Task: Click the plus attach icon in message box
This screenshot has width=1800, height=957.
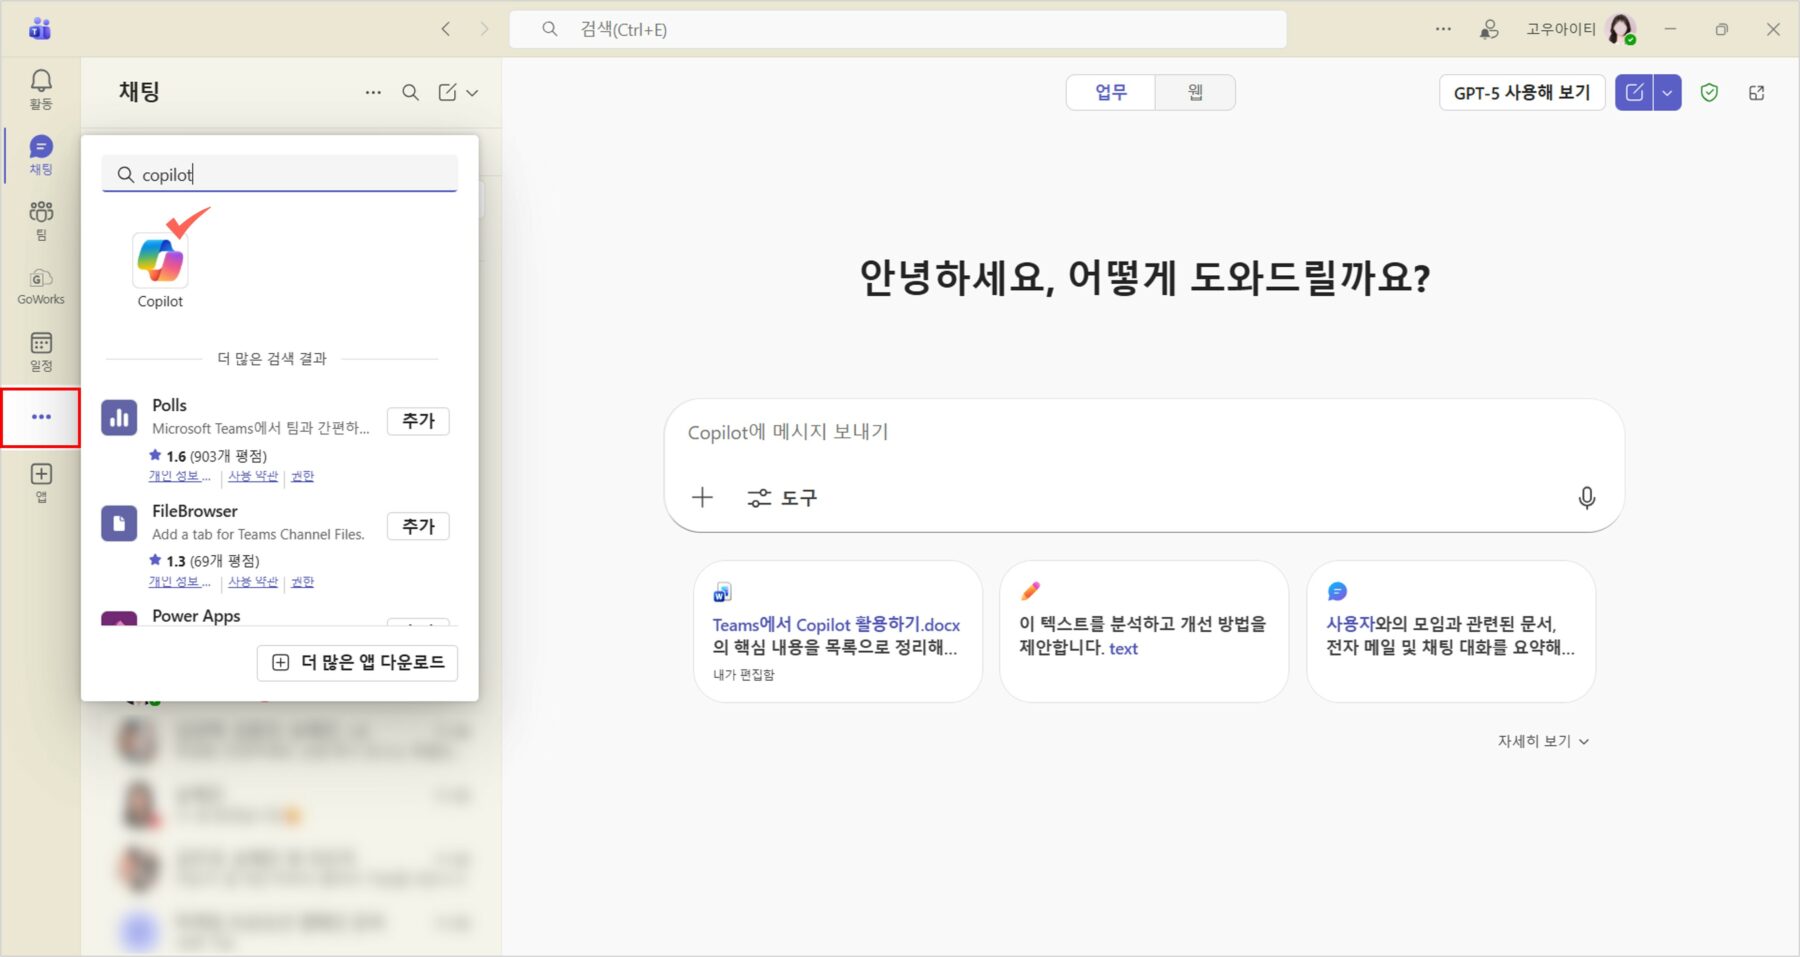Action: 702,498
